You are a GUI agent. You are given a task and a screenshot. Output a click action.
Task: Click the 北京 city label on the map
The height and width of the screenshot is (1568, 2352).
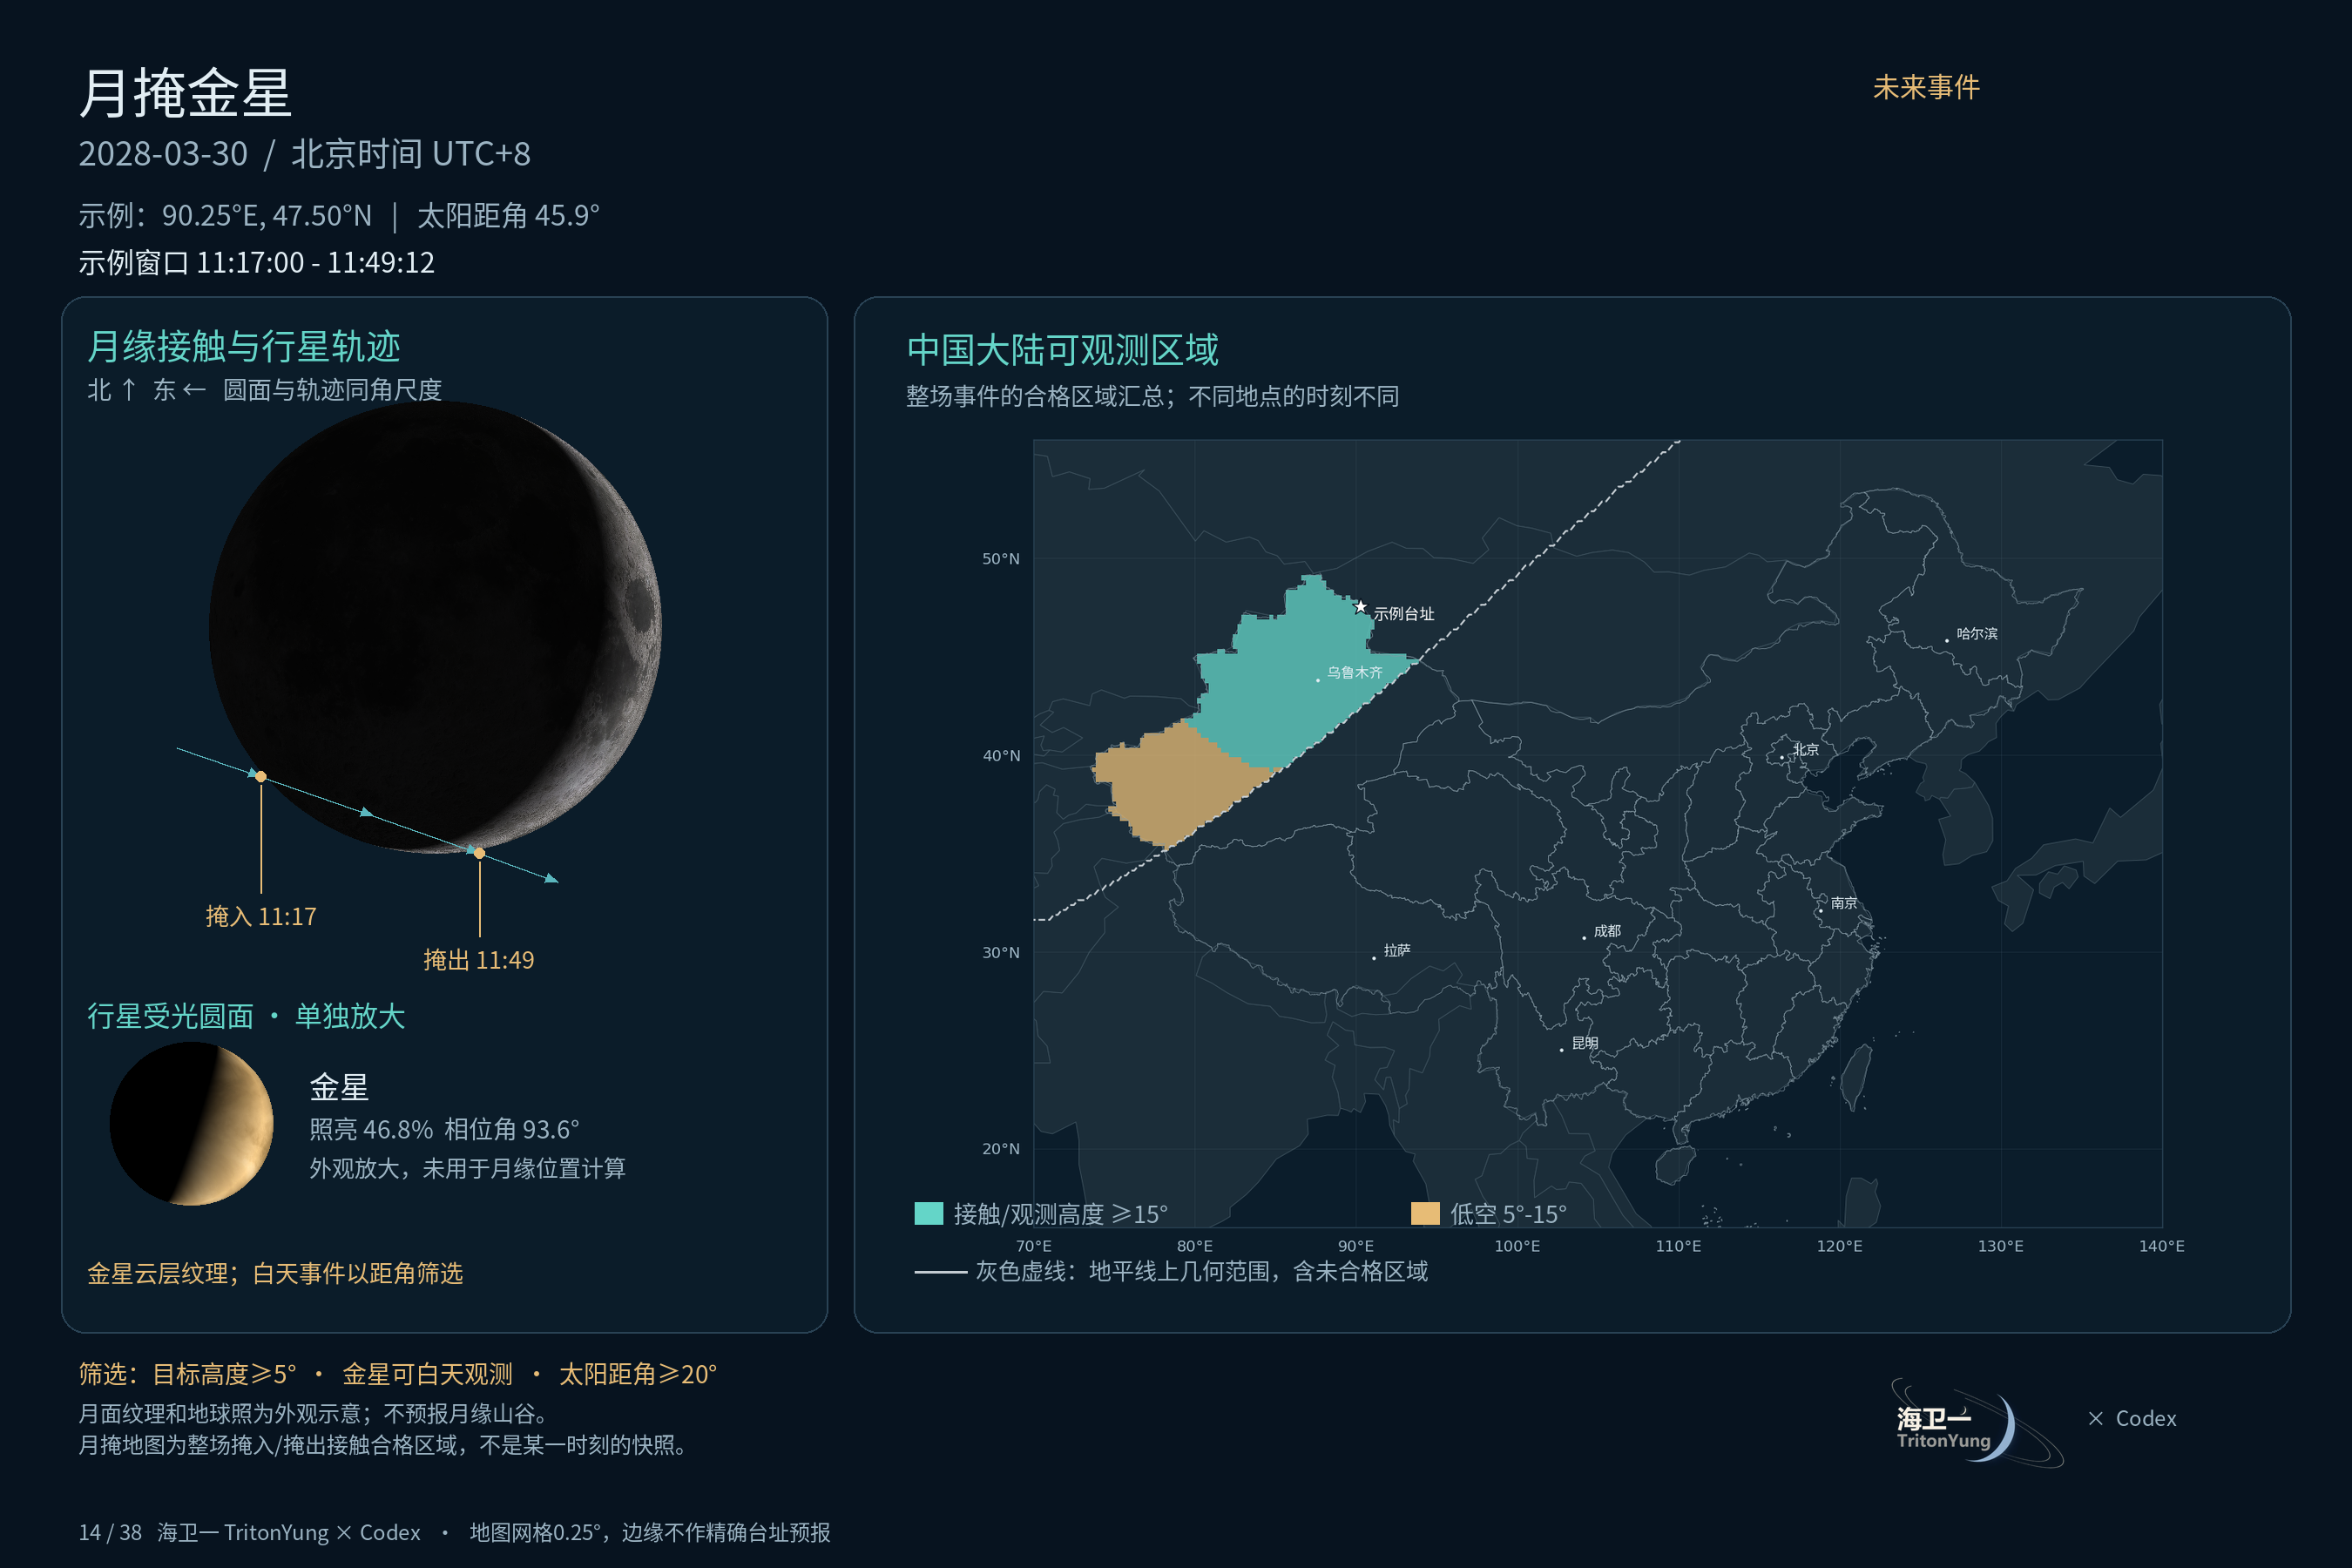coord(1805,749)
